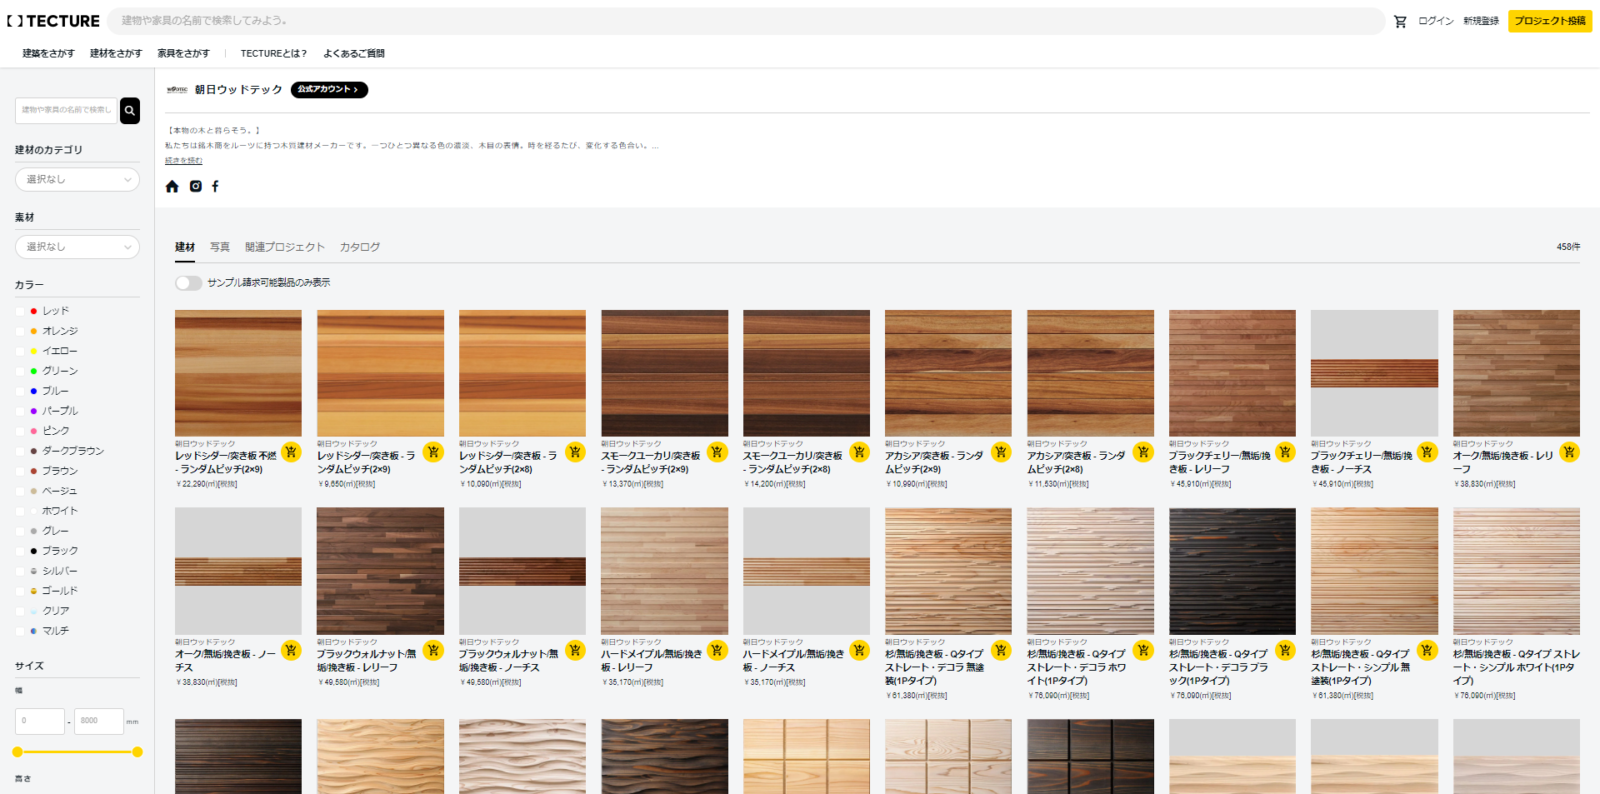Open the 建築をさがす navigation menu
1600x794 pixels.
pyautogui.click(x=48, y=53)
